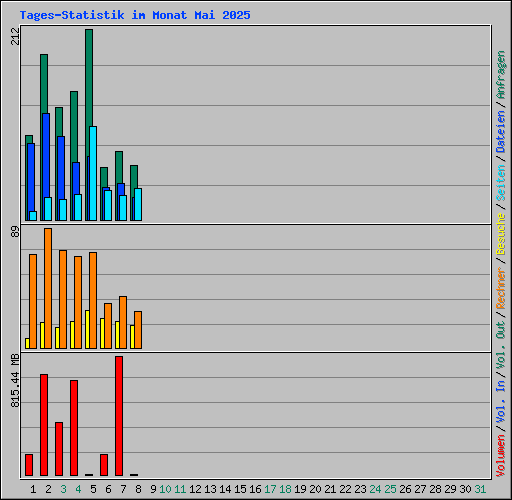Click day 1 on the x-axis
512x500 pixels.
click(33, 489)
